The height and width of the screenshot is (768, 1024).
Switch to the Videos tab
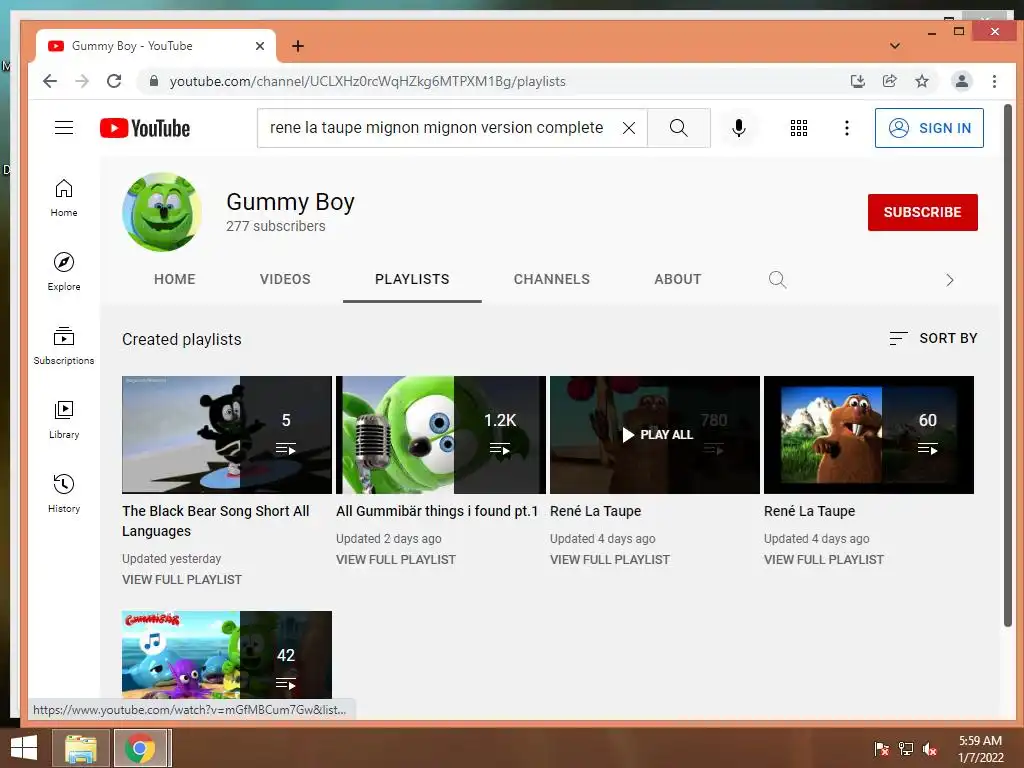pos(285,280)
